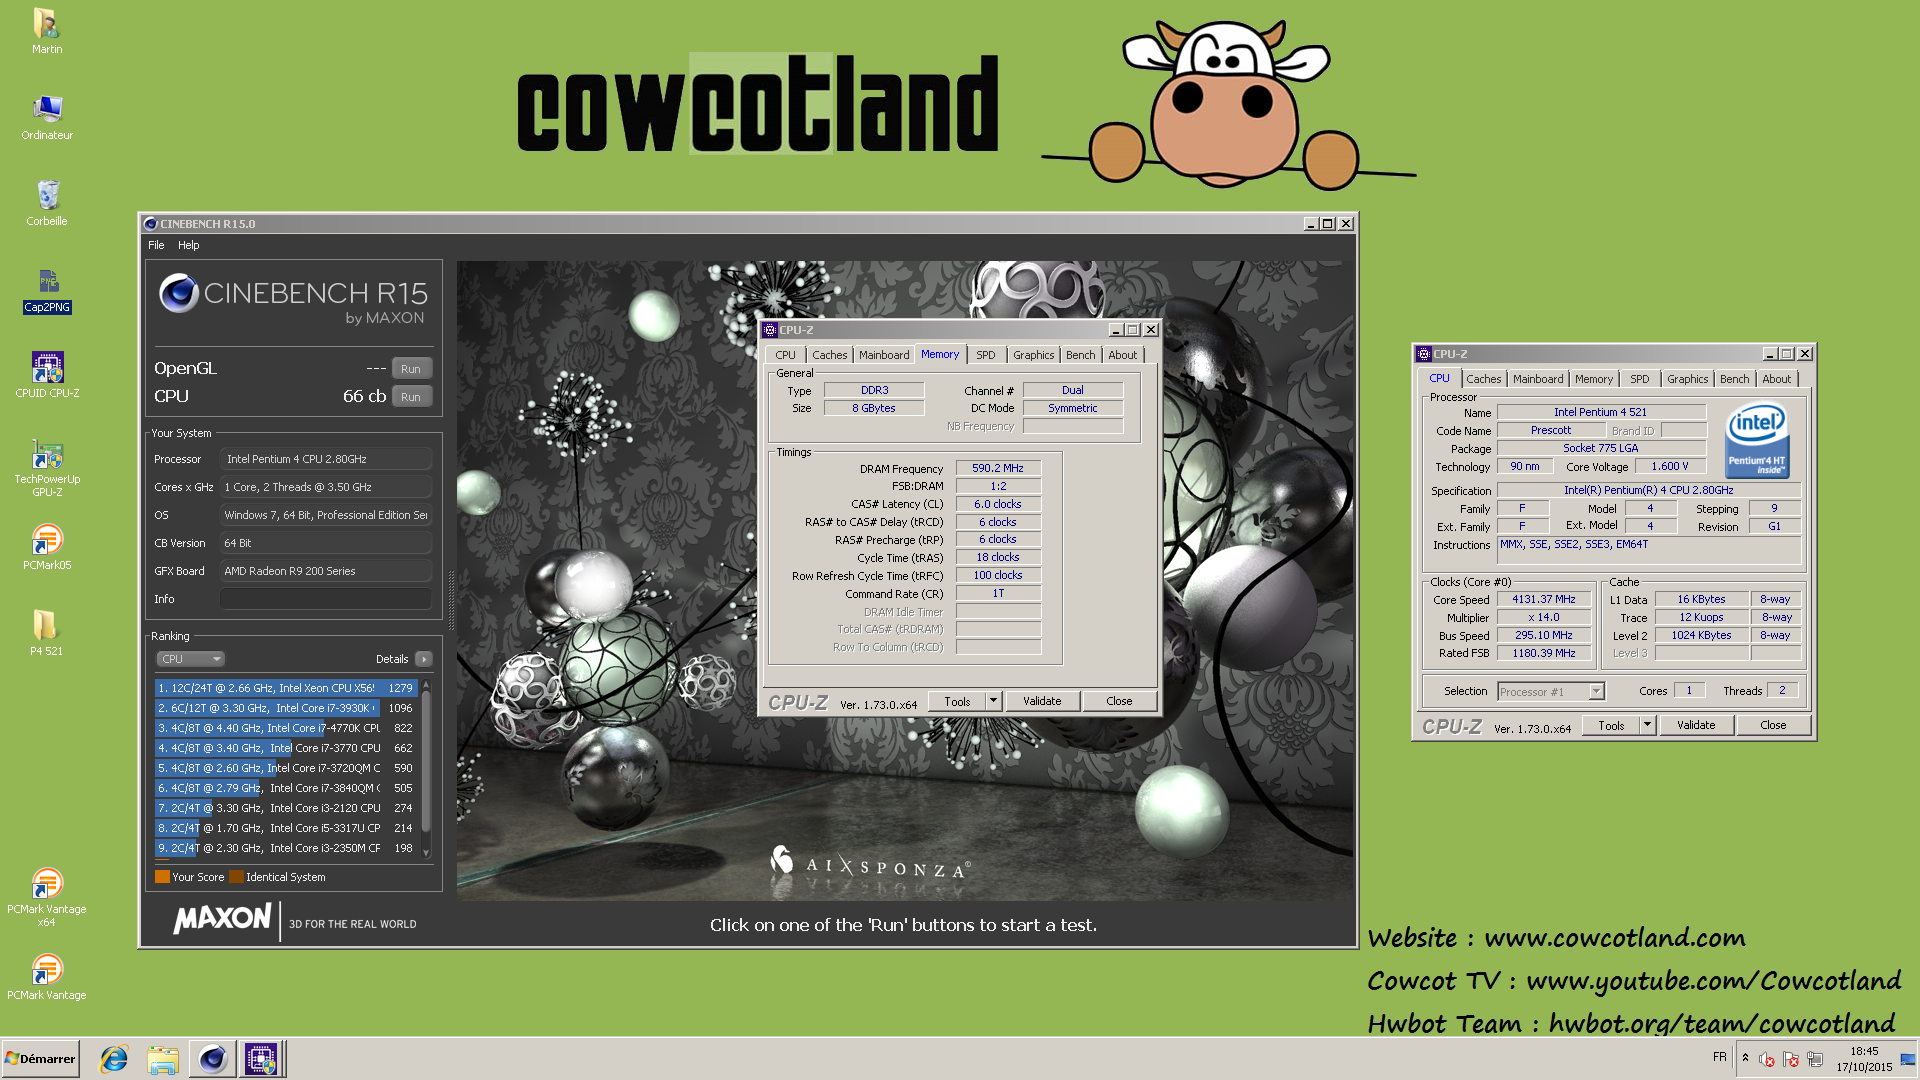The height and width of the screenshot is (1080, 1920).
Task: Switch to CPU tab in memory CPU-Z window
Action: pos(785,355)
